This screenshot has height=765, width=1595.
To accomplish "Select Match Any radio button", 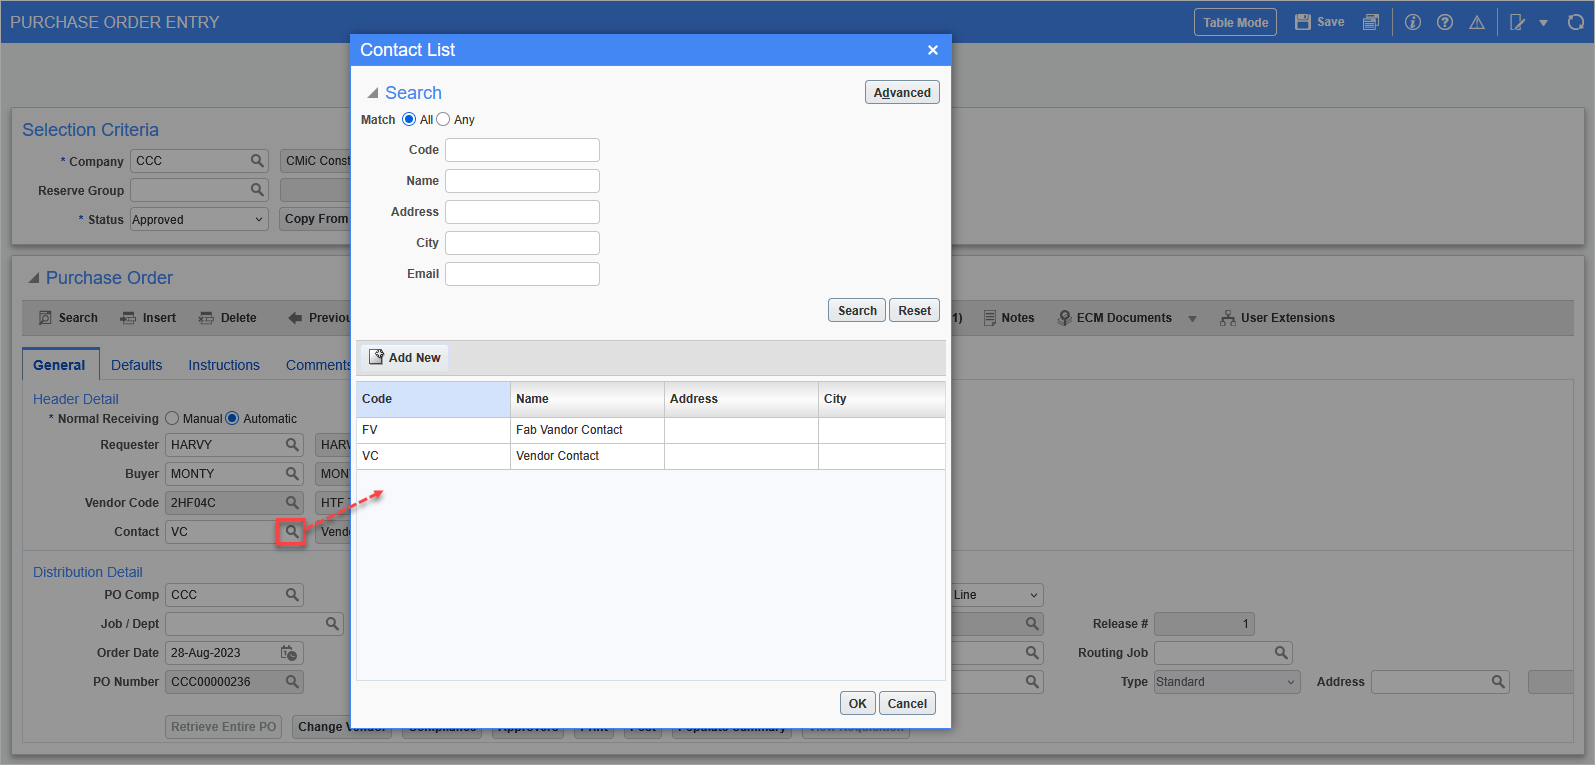I will 443,119.
